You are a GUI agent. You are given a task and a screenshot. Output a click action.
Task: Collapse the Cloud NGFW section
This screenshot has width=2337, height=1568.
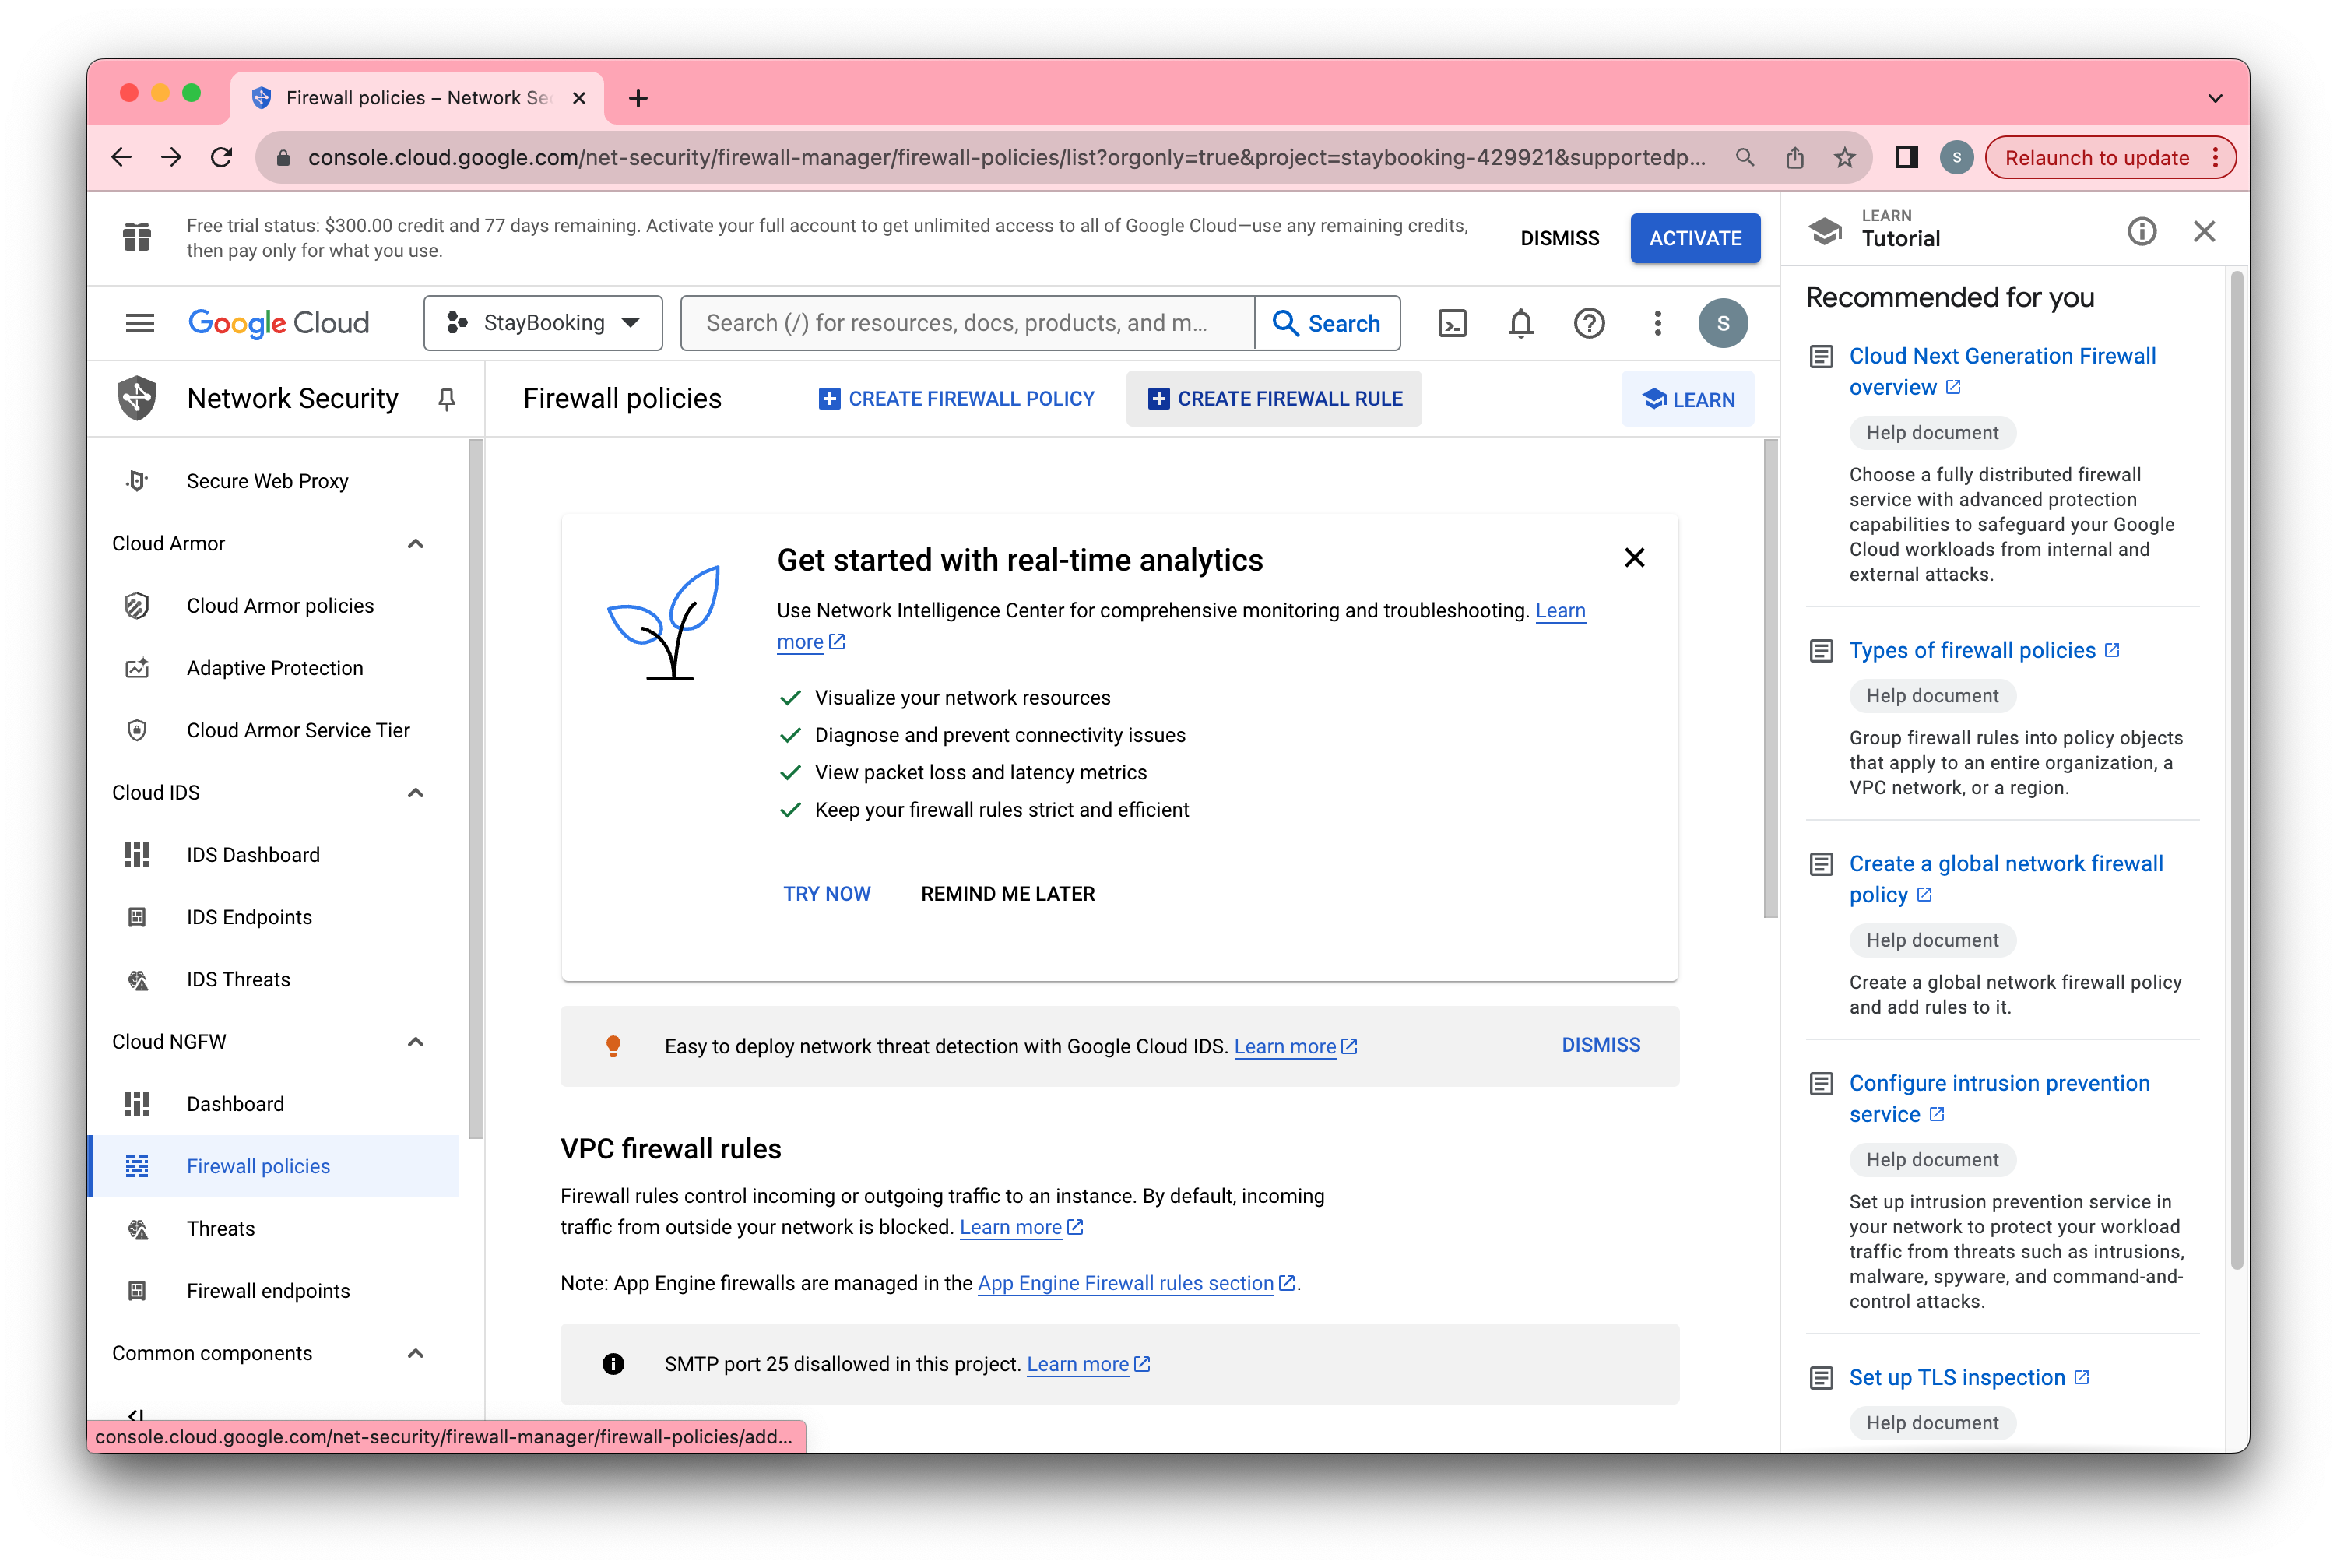[416, 1042]
